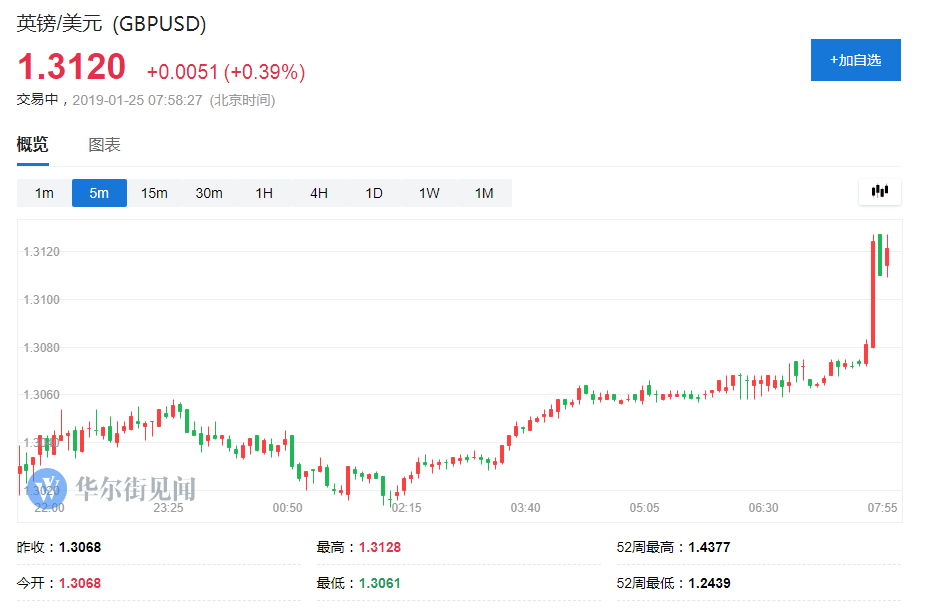Show the daily 1D chart
This screenshot has width=928, height=608.
point(374,193)
